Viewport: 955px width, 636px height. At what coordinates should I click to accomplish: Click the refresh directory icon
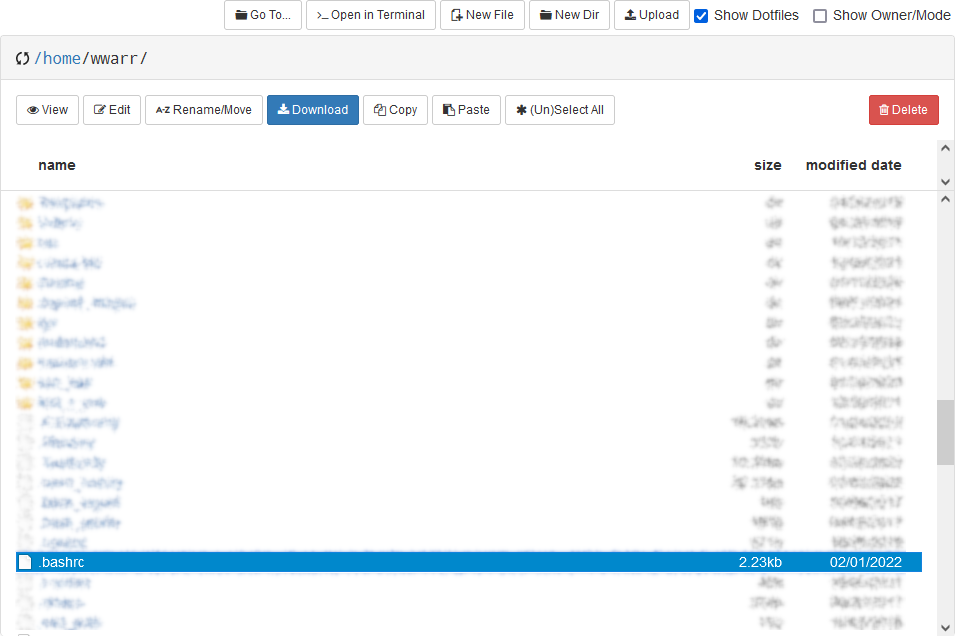[x=23, y=58]
